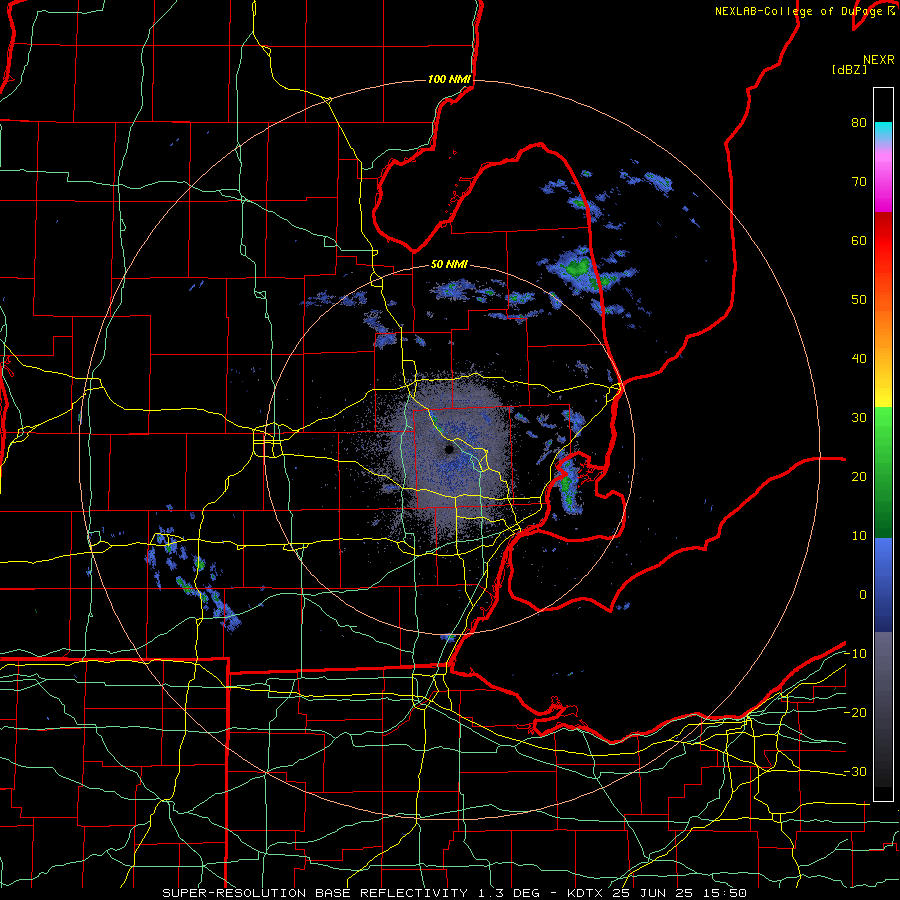Click the cyan top of the reflectivity color bar
Screen dimensions: 900x900
[883, 131]
